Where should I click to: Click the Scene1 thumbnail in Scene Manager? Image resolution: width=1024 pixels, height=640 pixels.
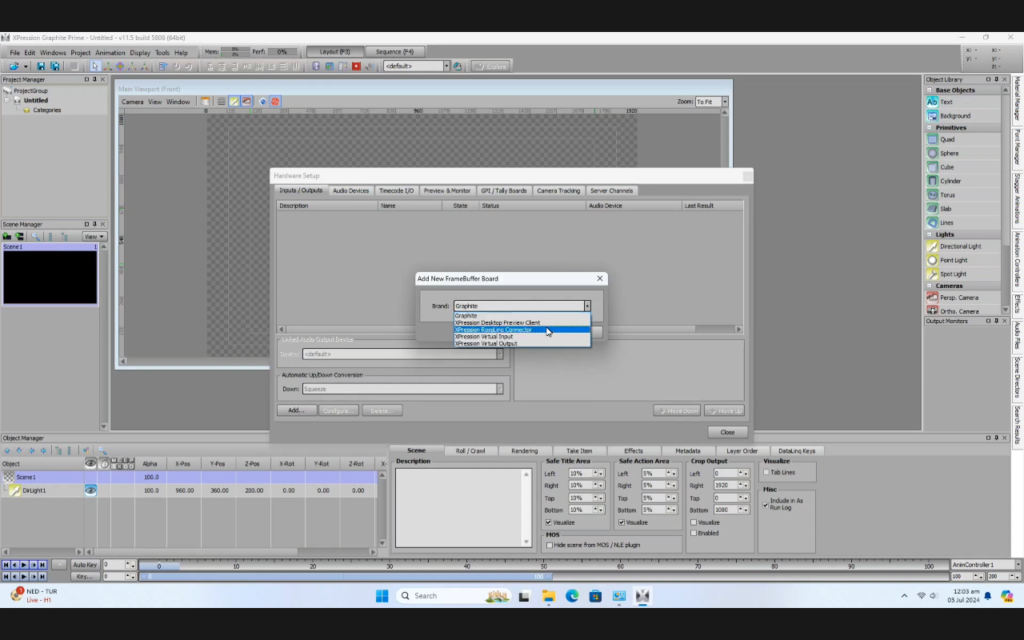(x=50, y=278)
